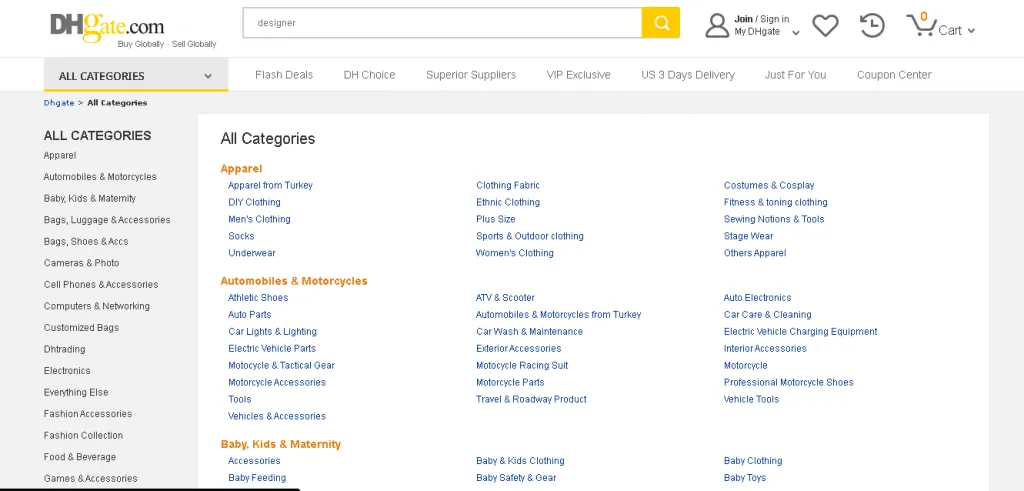Click orange Baby, Kids & Maternity heading
Image resolution: width=1024 pixels, height=491 pixels.
point(281,444)
